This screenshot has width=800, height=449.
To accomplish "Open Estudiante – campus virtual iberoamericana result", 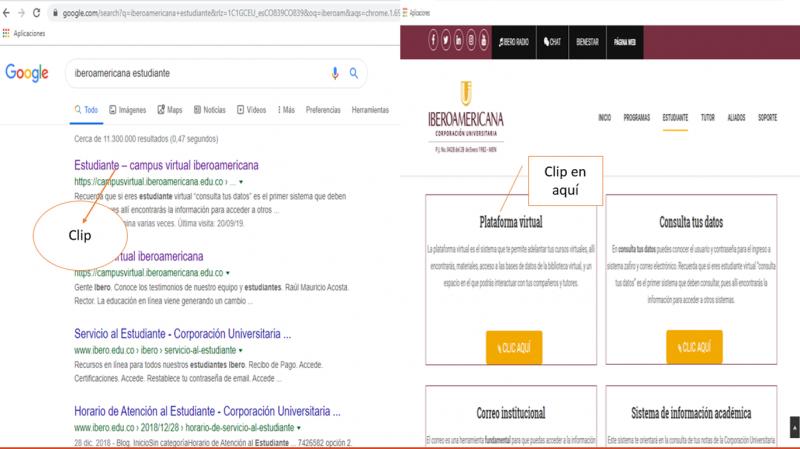I will click(x=166, y=165).
